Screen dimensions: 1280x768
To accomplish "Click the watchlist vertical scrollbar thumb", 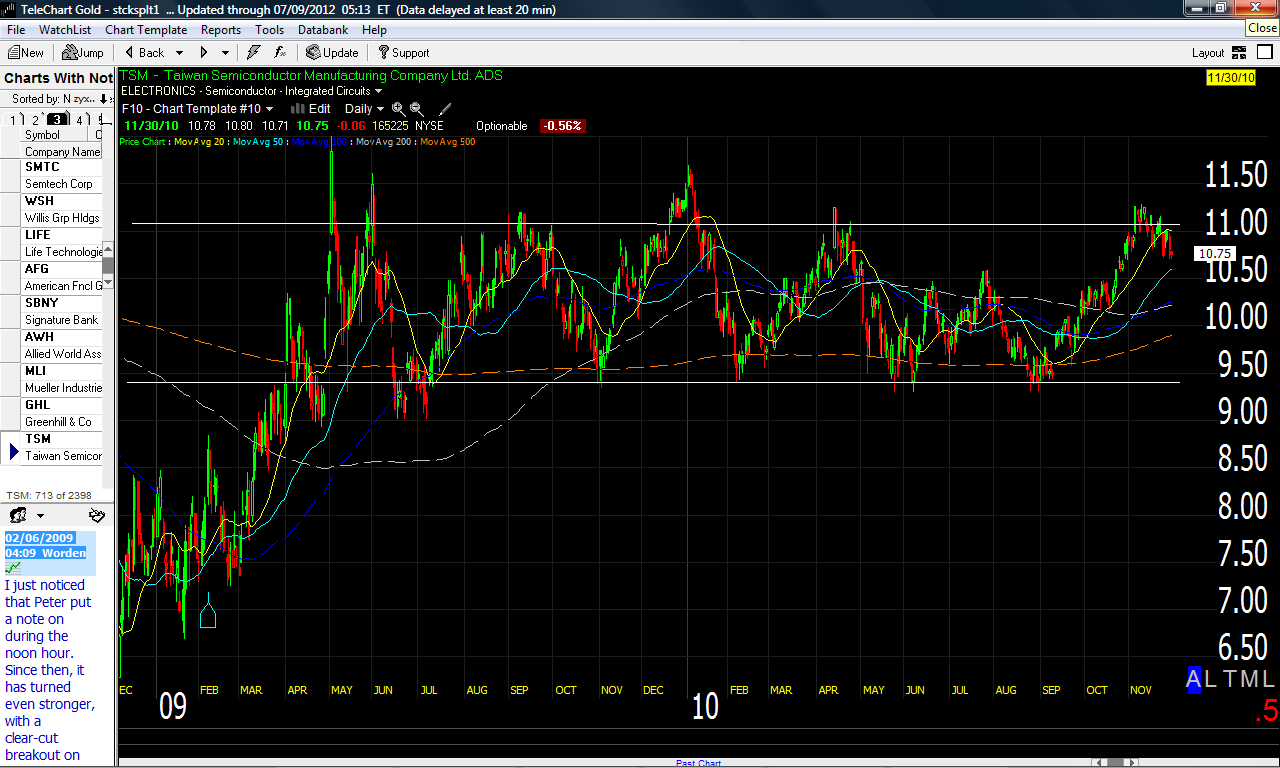I will click(108, 266).
